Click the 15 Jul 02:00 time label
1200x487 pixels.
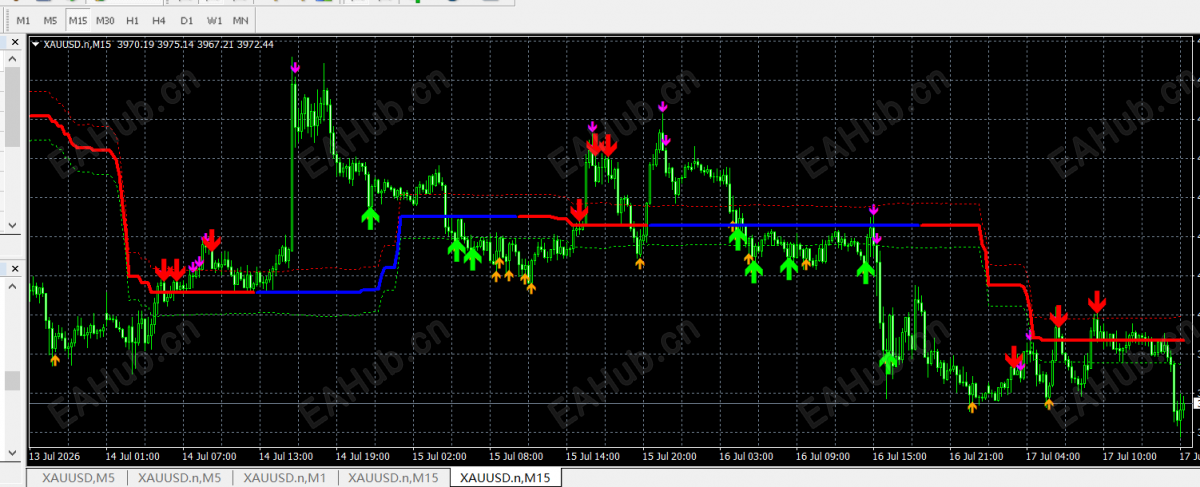(x=440, y=456)
